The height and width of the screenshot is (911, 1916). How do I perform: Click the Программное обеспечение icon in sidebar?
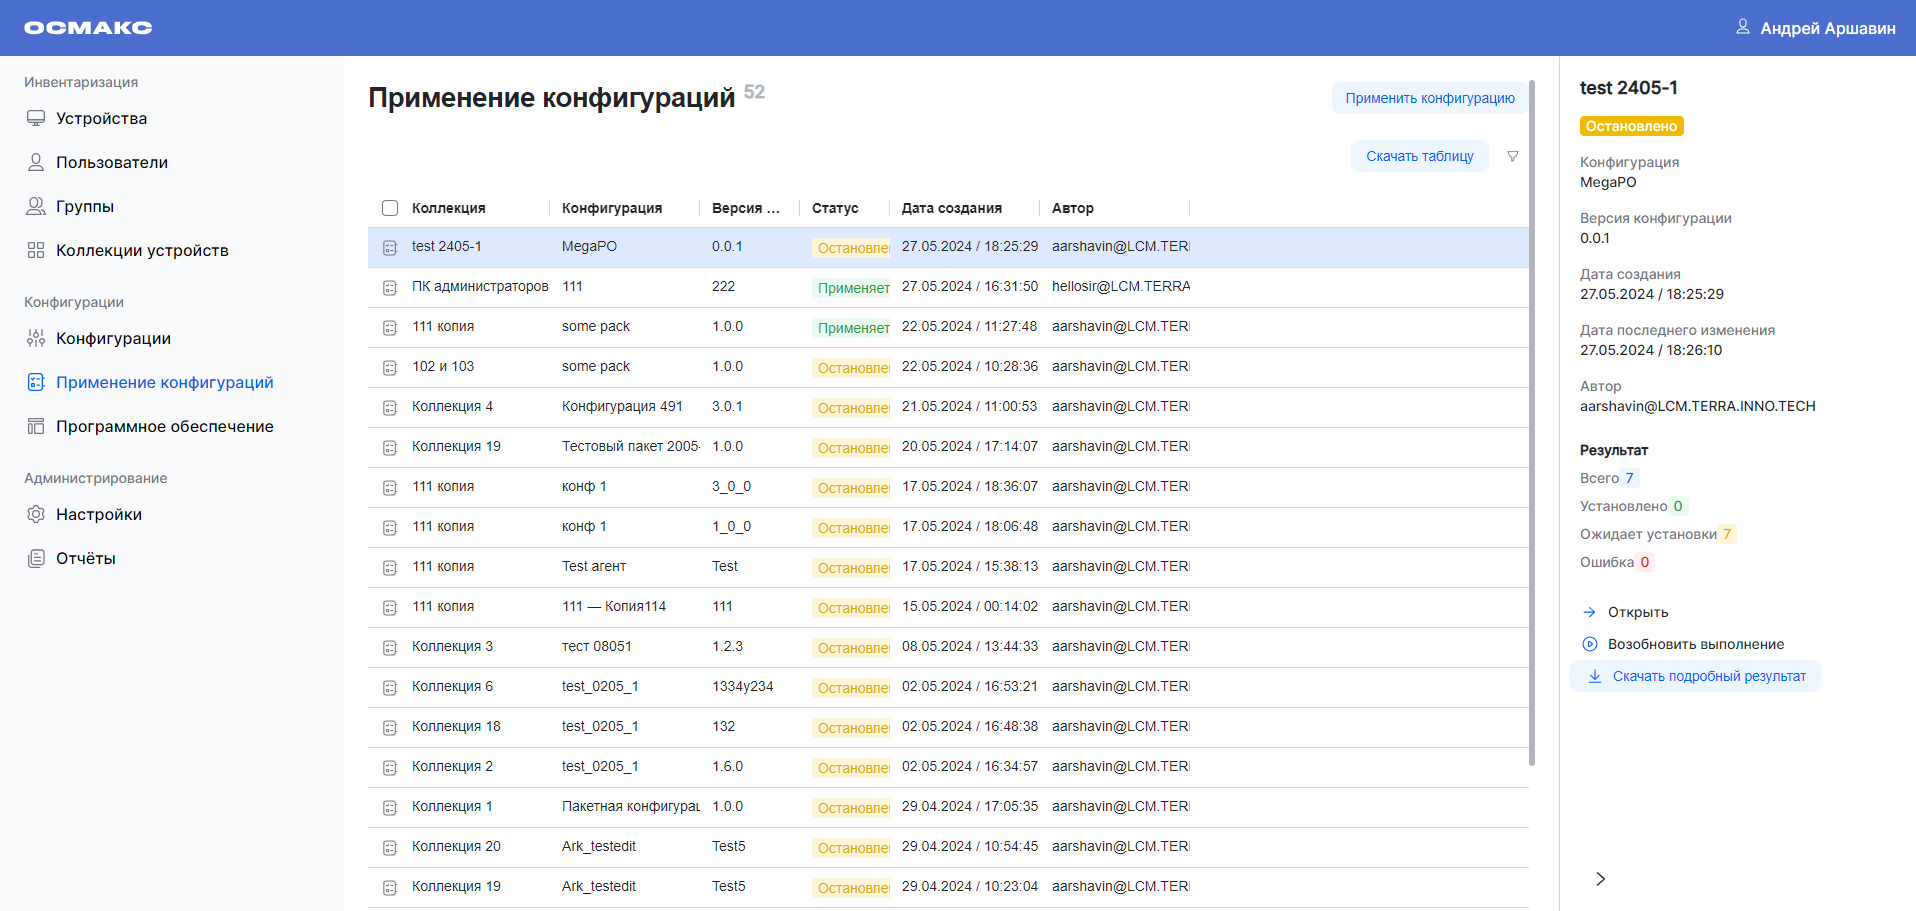[x=36, y=426]
